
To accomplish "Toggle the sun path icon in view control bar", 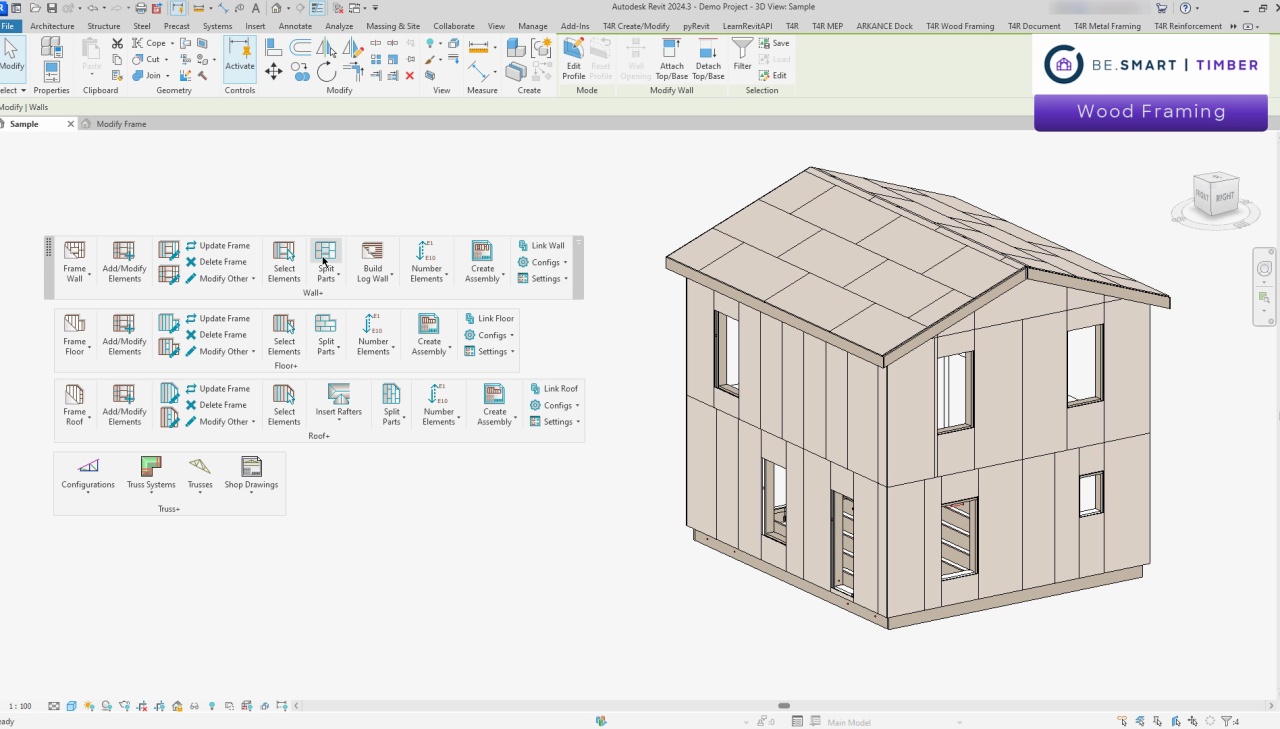I will [89, 707].
